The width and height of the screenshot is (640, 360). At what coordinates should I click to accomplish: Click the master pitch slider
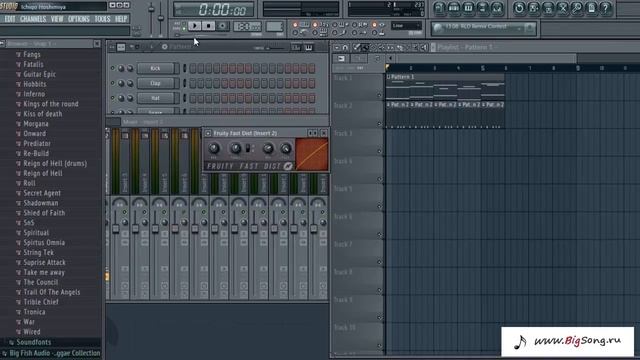(161, 18)
